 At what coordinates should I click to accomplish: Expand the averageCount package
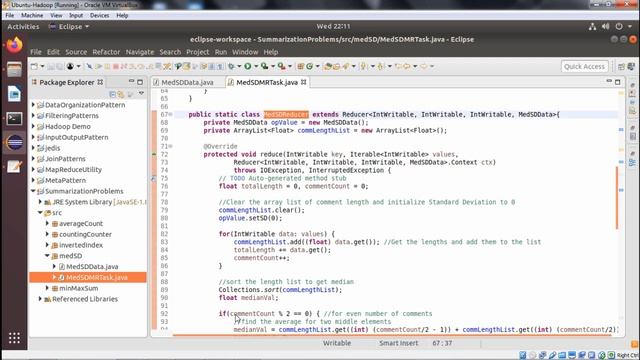pos(47,223)
